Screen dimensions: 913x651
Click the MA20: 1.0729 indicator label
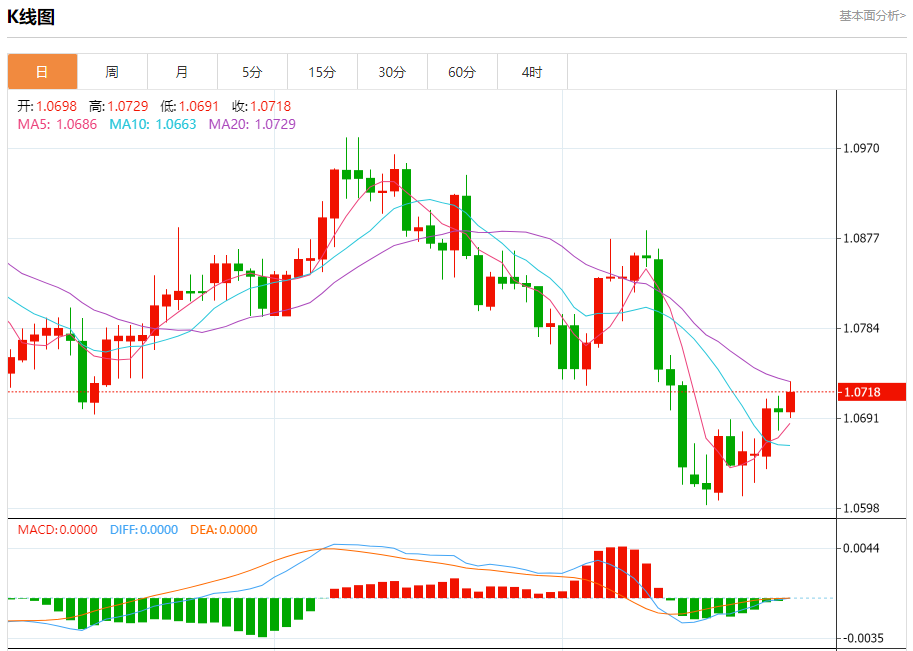click(x=252, y=124)
